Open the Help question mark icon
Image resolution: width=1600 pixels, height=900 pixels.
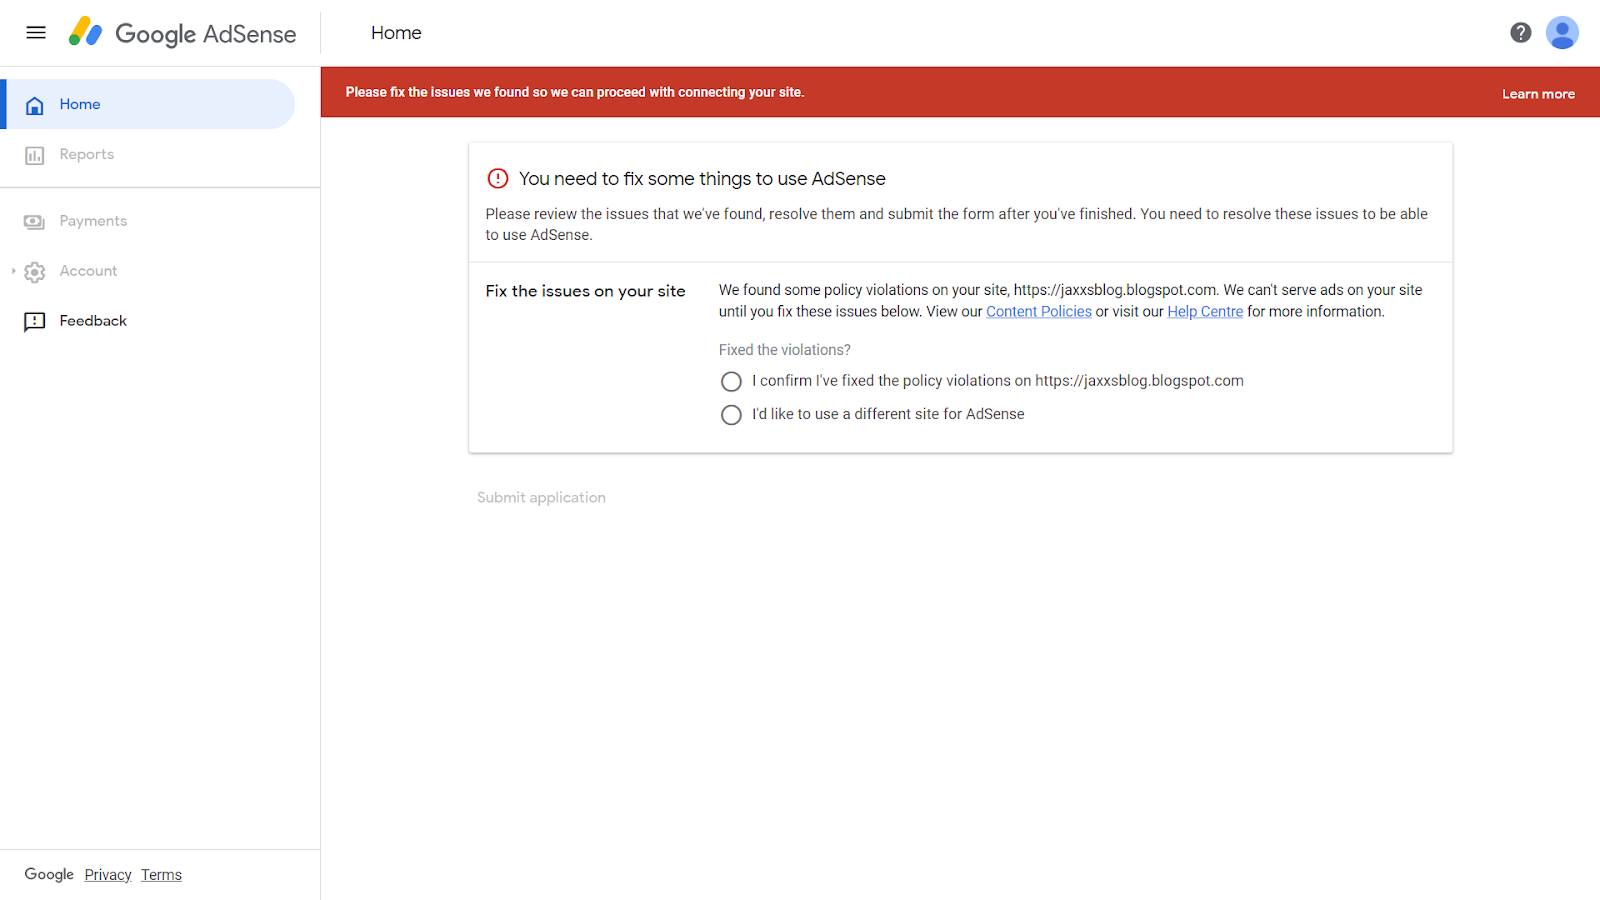[1520, 33]
